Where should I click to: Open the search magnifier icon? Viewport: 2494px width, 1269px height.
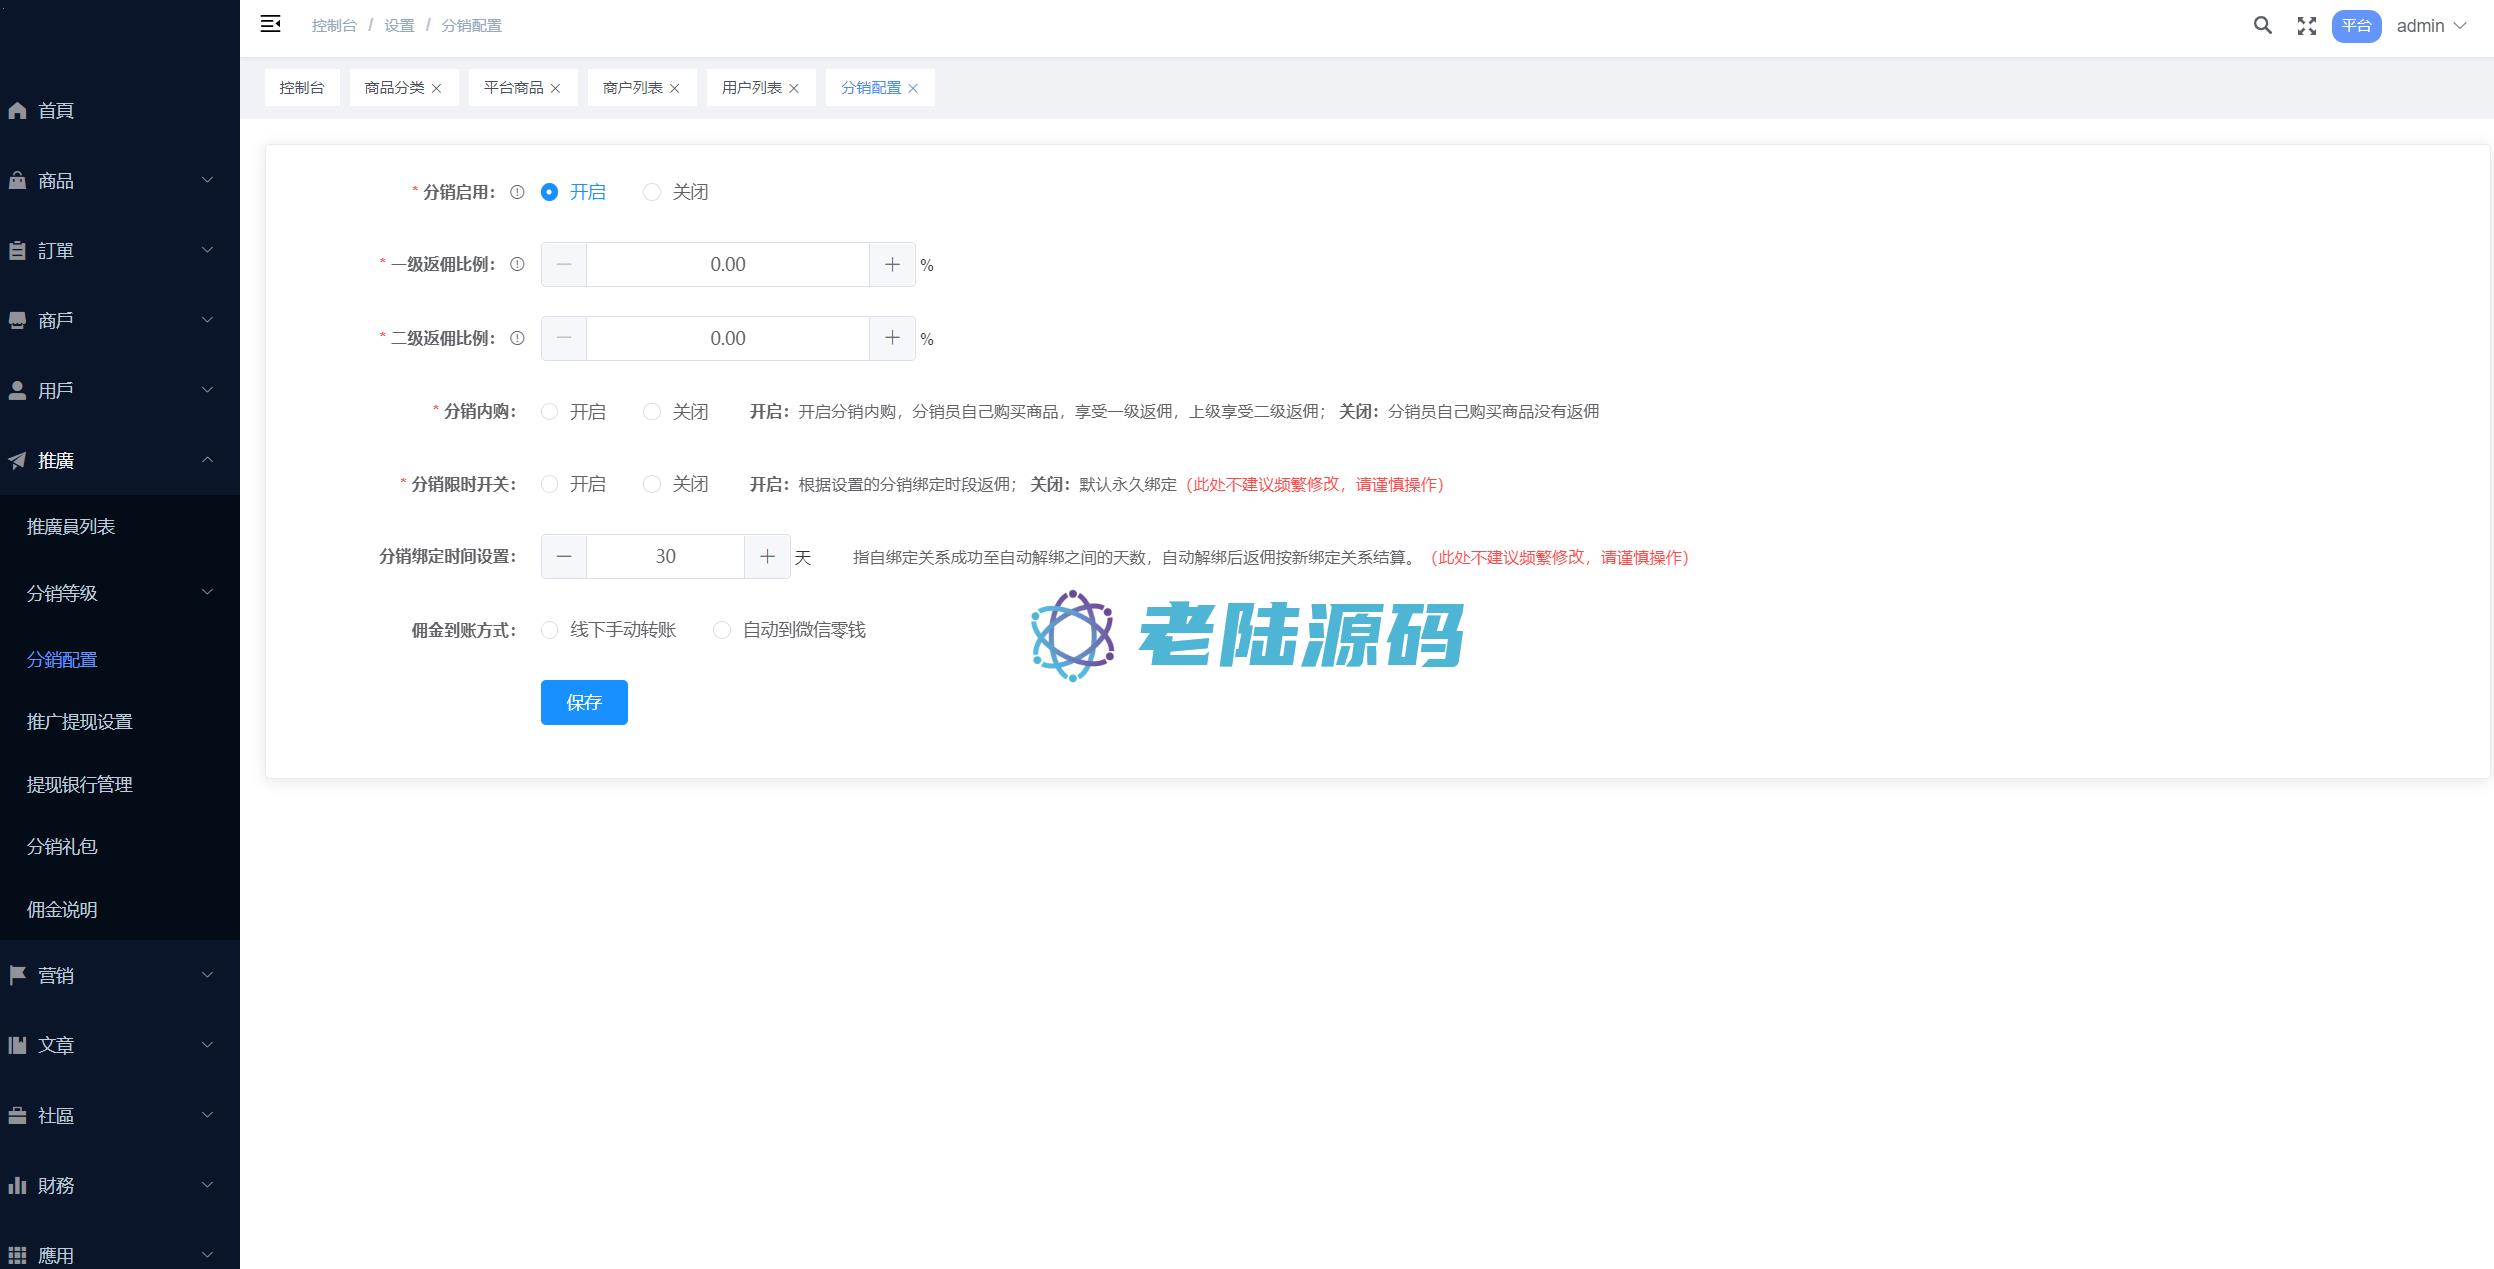point(2262,26)
